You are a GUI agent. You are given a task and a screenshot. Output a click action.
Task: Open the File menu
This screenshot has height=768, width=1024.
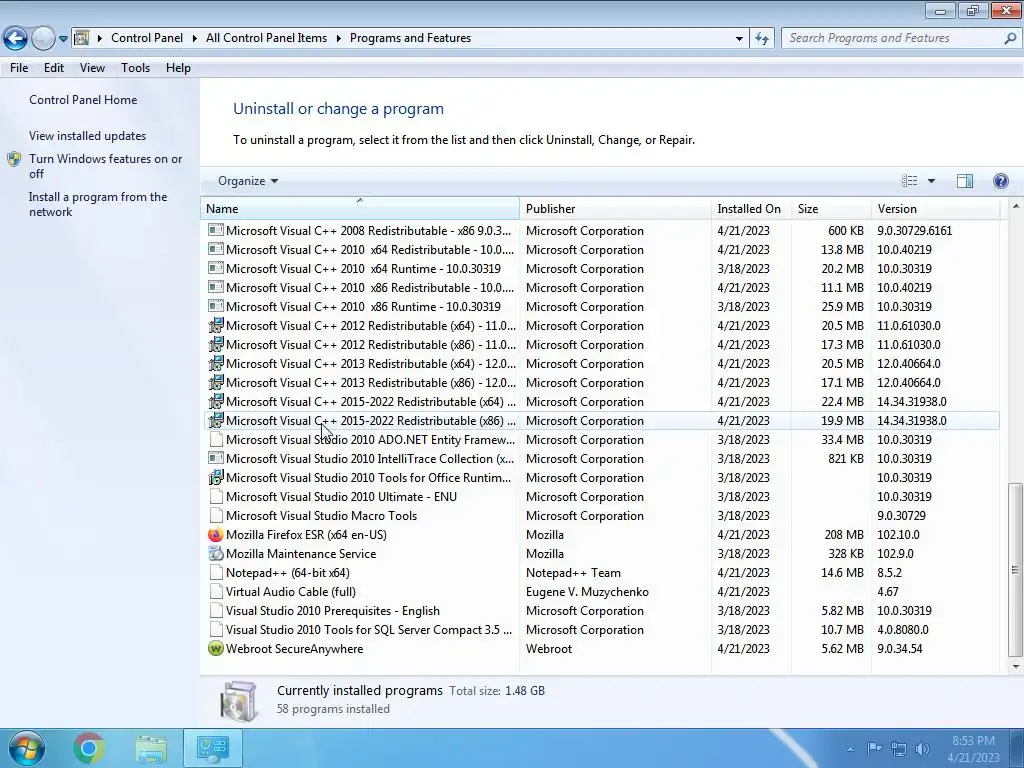19,68
